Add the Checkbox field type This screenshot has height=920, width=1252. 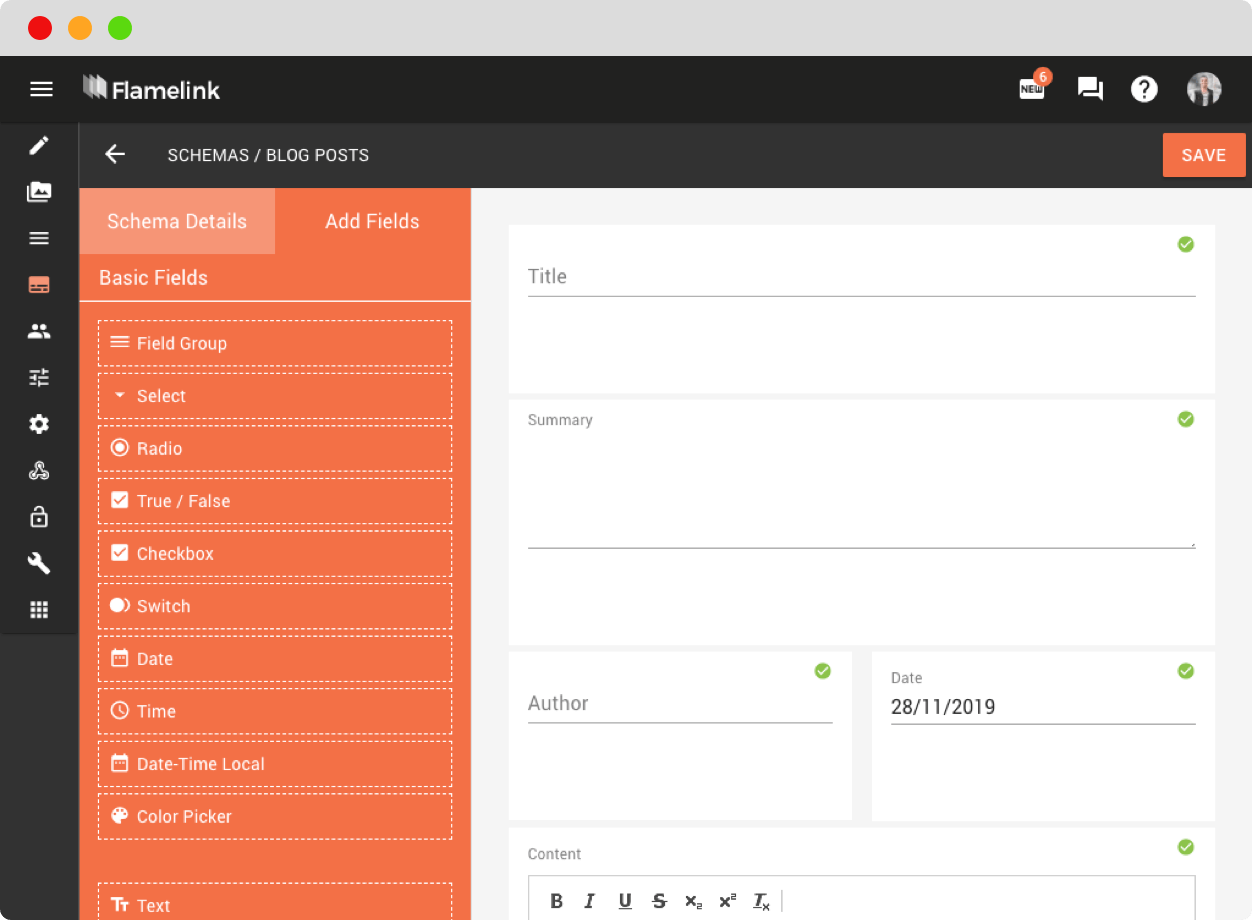pos(275,554)
